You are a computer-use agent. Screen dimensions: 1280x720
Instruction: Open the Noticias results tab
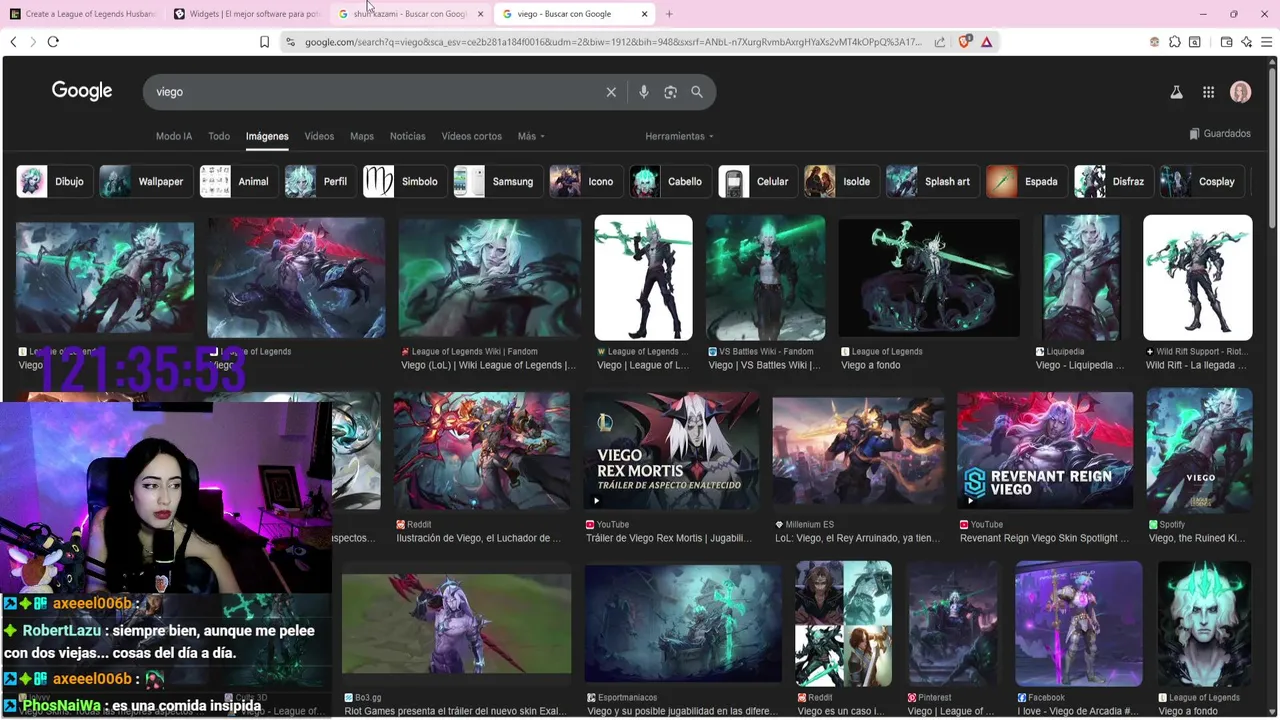pyautogui.click(x=407, y=136)
